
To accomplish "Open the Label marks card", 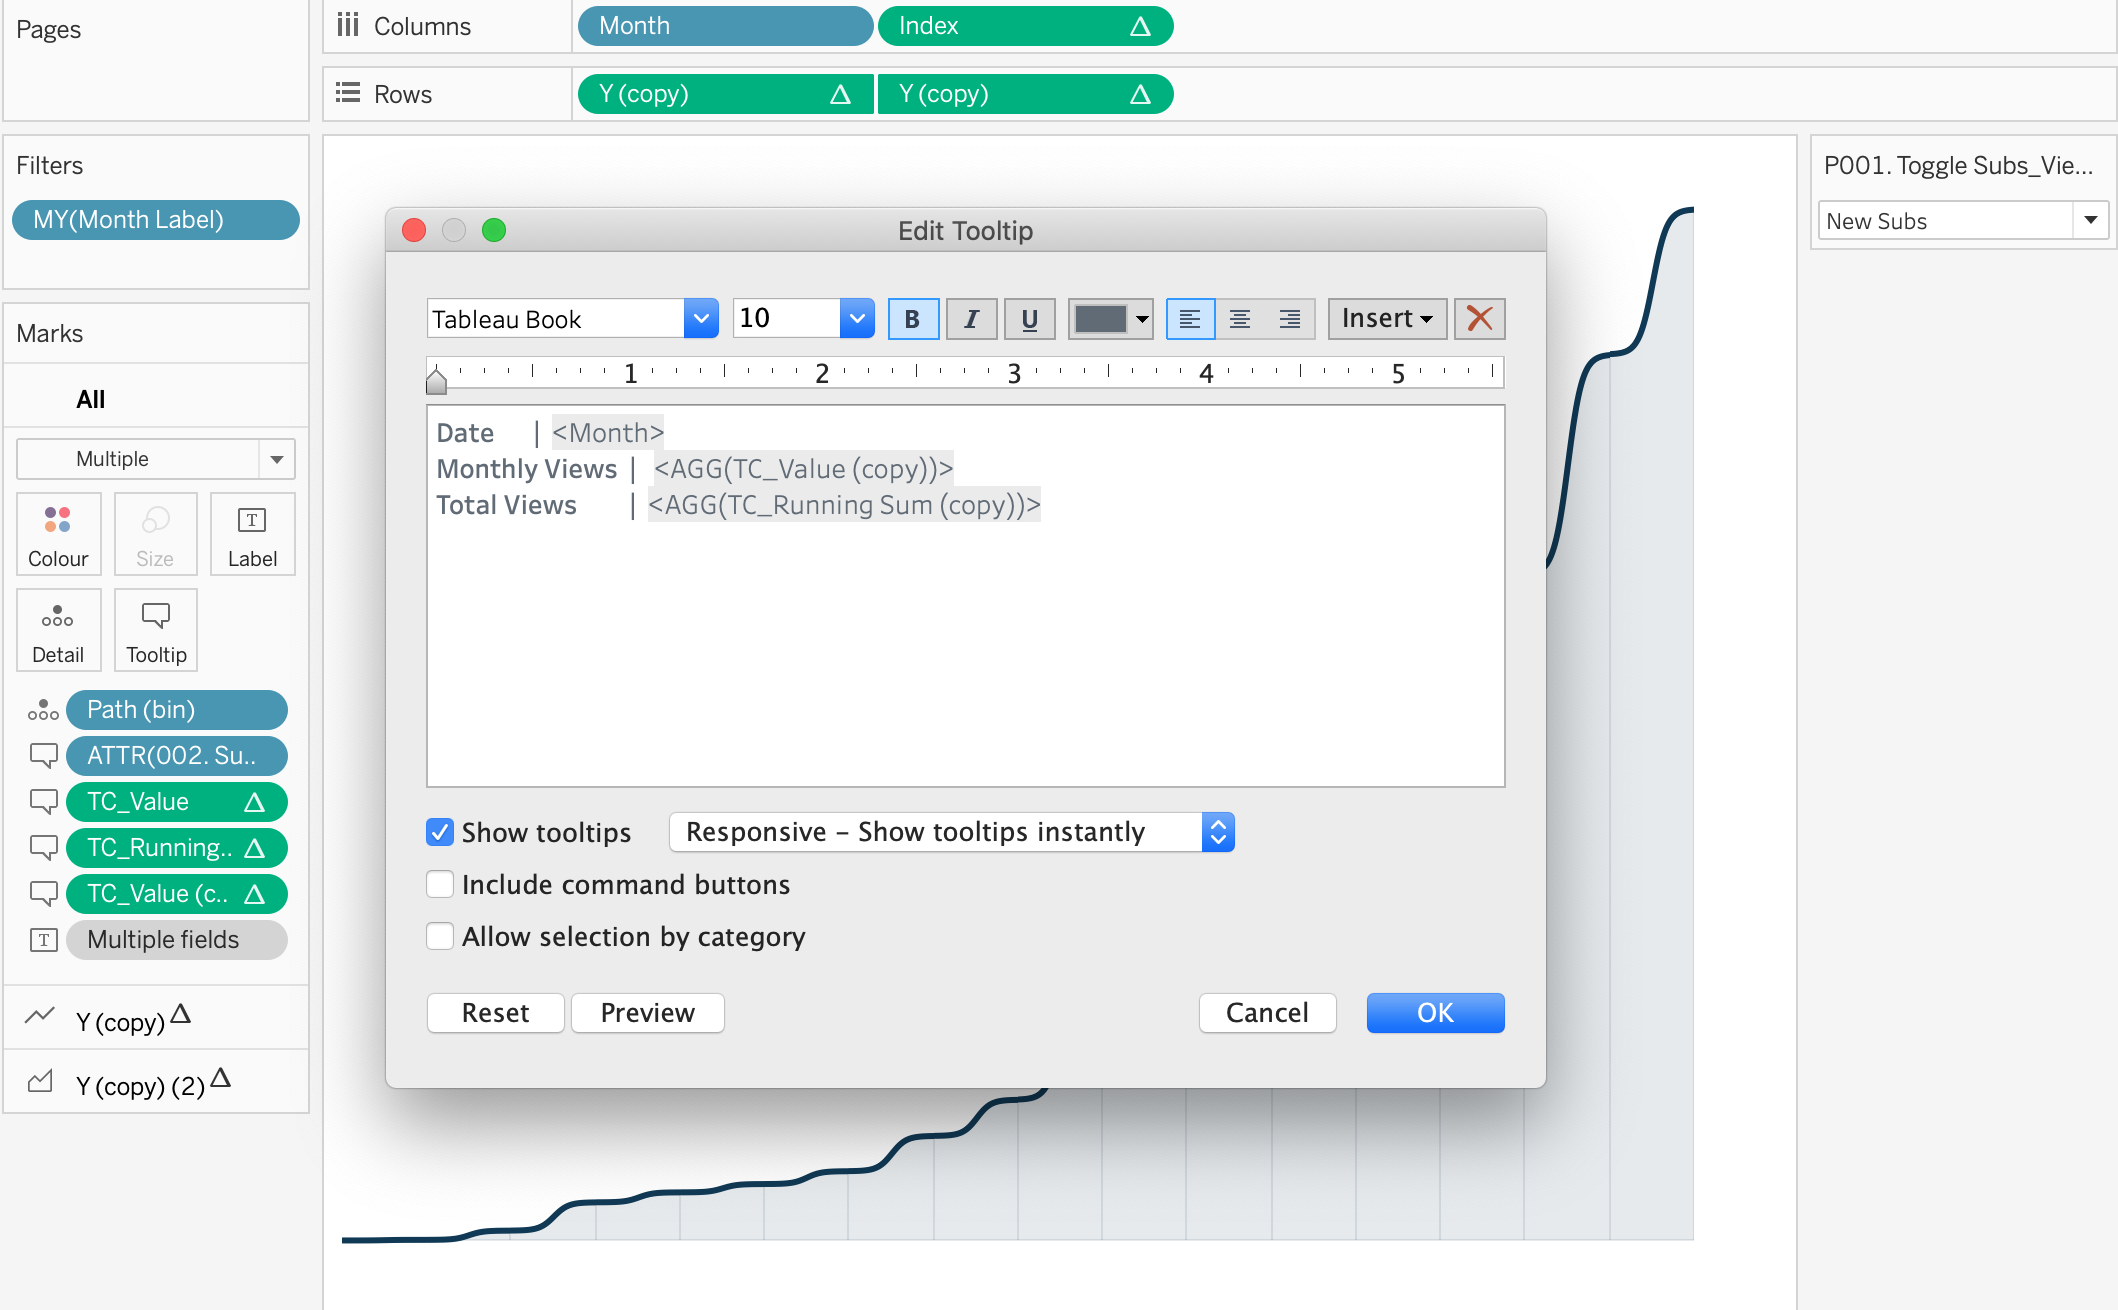I will point(252,534).
